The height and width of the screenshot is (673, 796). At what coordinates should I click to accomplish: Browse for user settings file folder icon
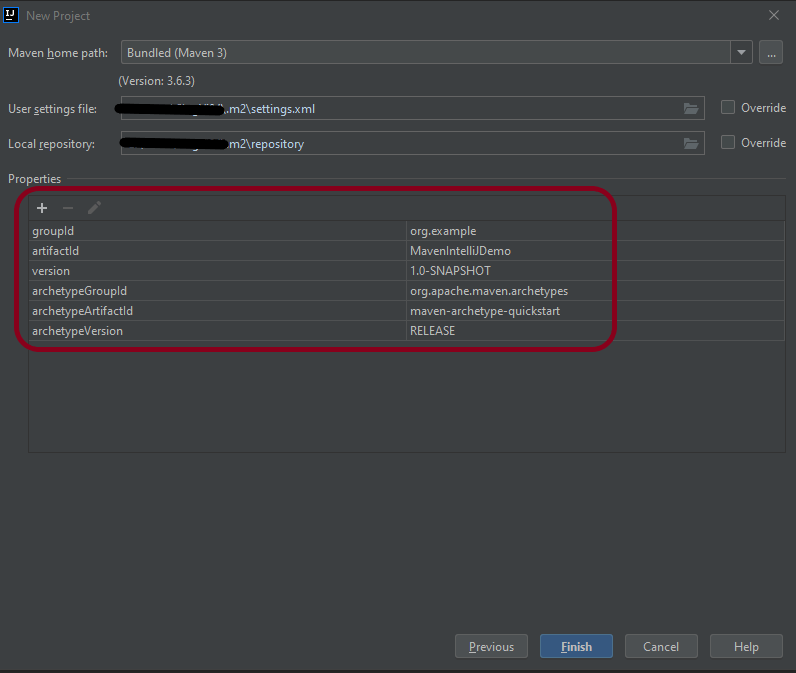690,108
